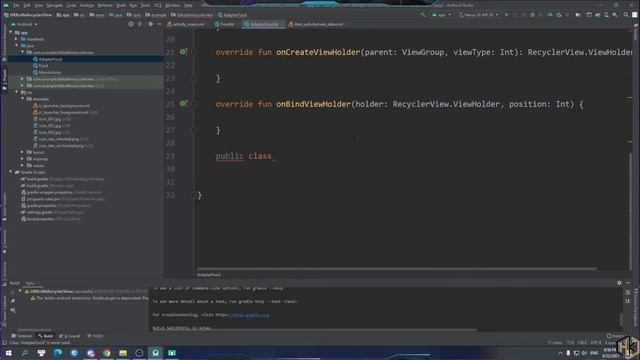Click the app breadcrumb in navigation bar
Screen dimensions: 640x360
click(x=63, y=15)
